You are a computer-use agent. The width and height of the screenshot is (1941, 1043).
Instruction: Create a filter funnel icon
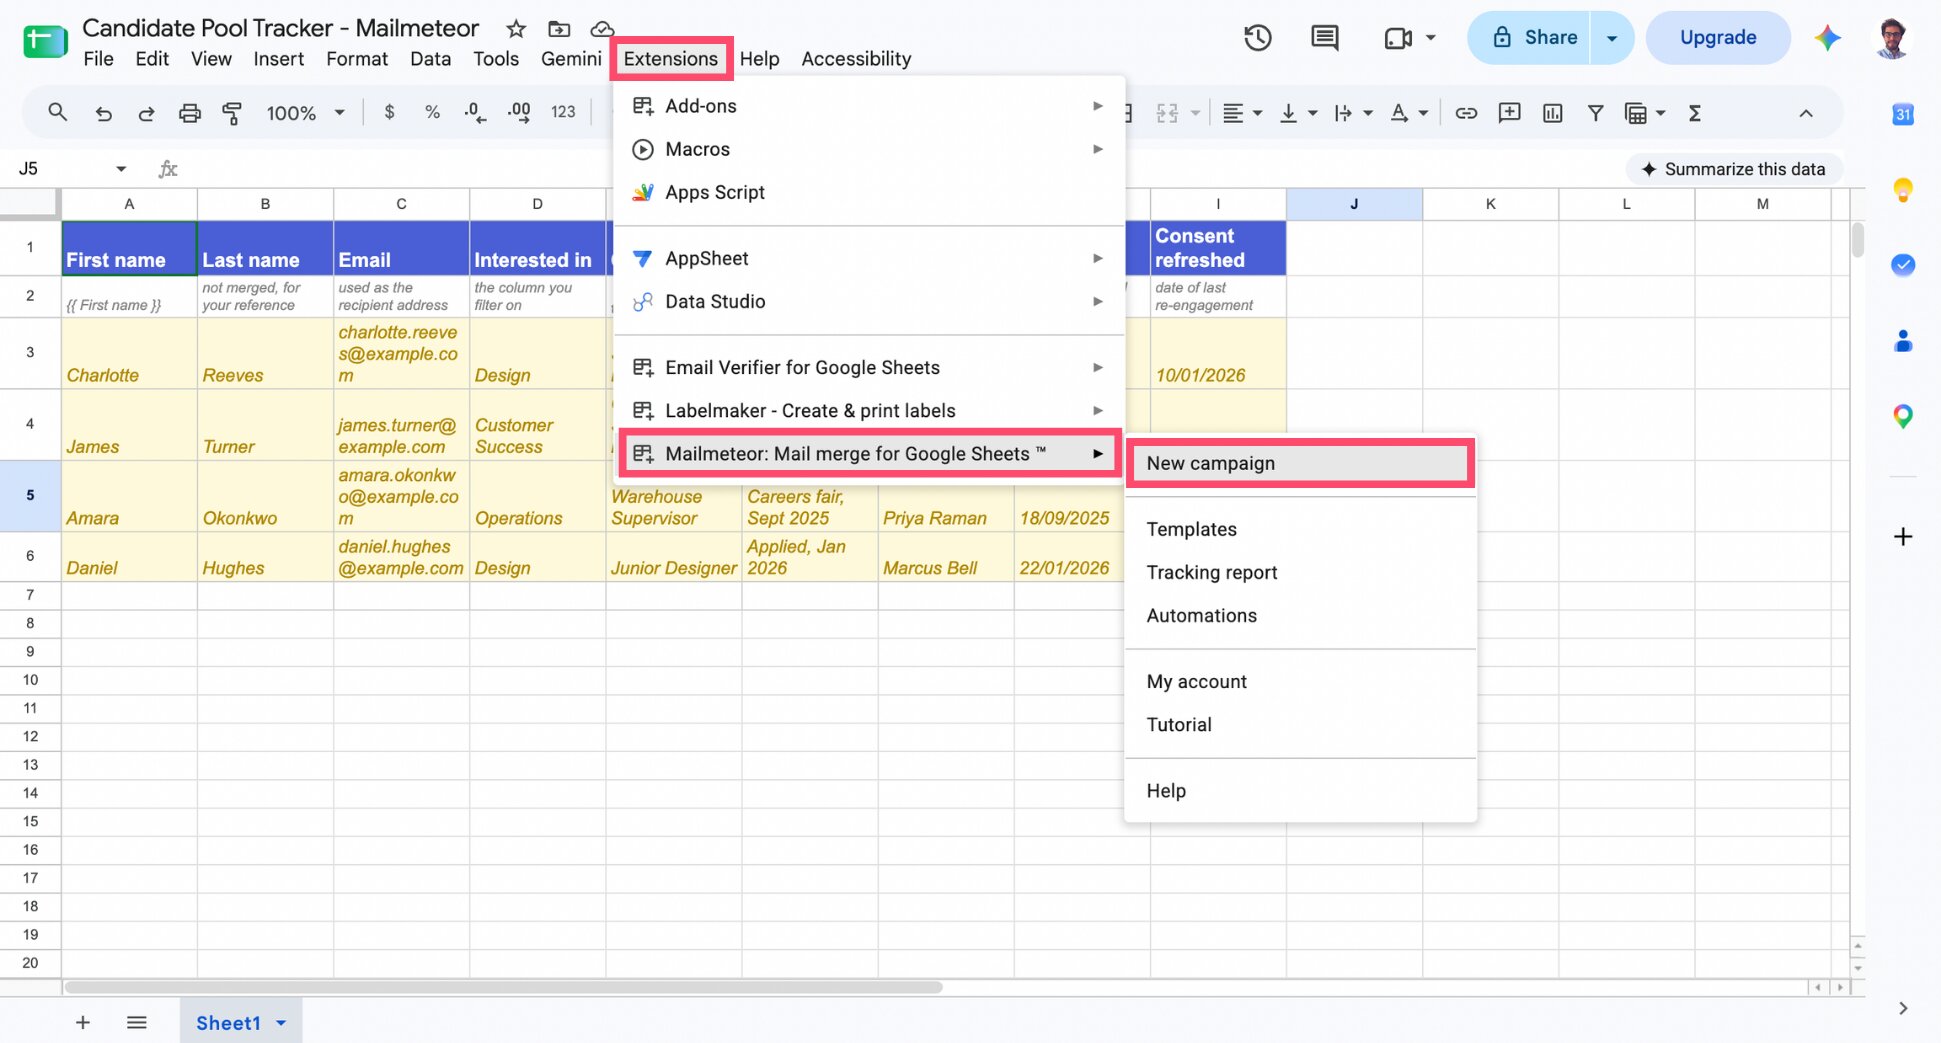click(x=1596, y=113)
